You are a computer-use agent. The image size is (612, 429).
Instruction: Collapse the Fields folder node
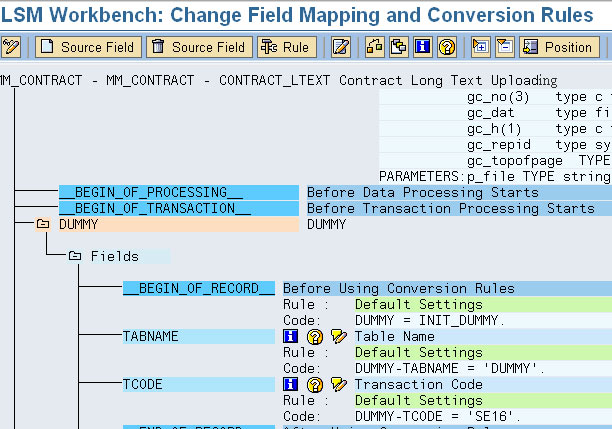(x=75, y=256)
